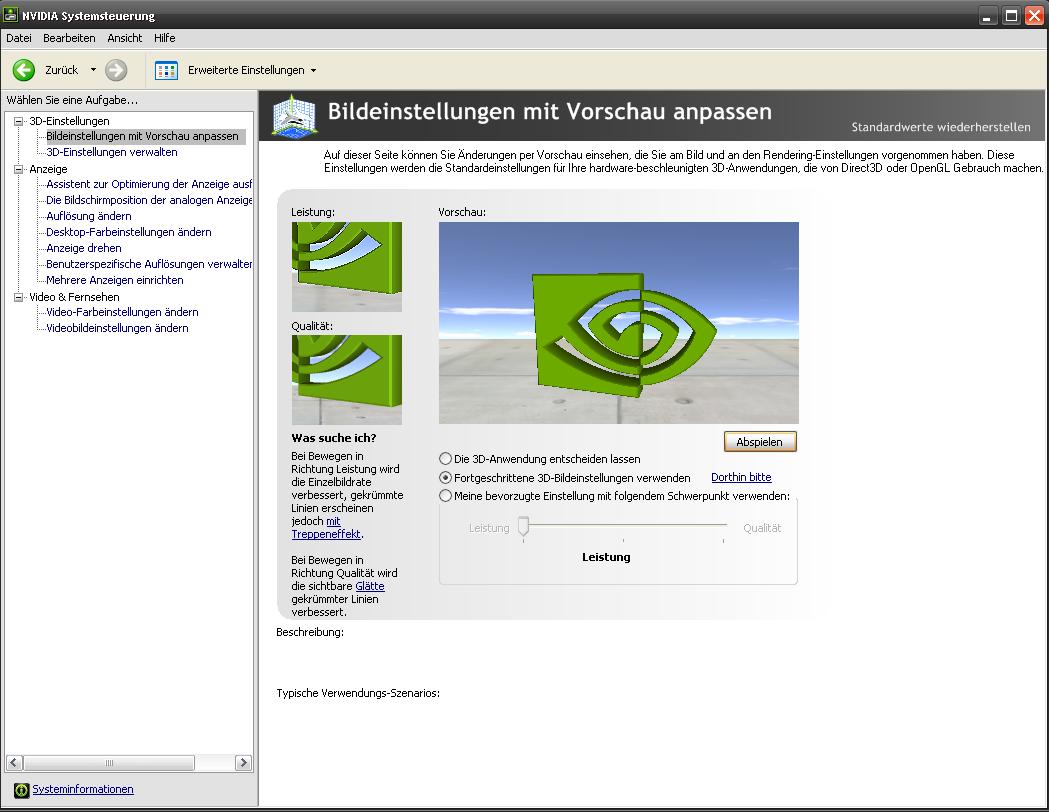
Task: Maximize the NVIDIA Systemsteuerung window
Action: coord(1011,15)
